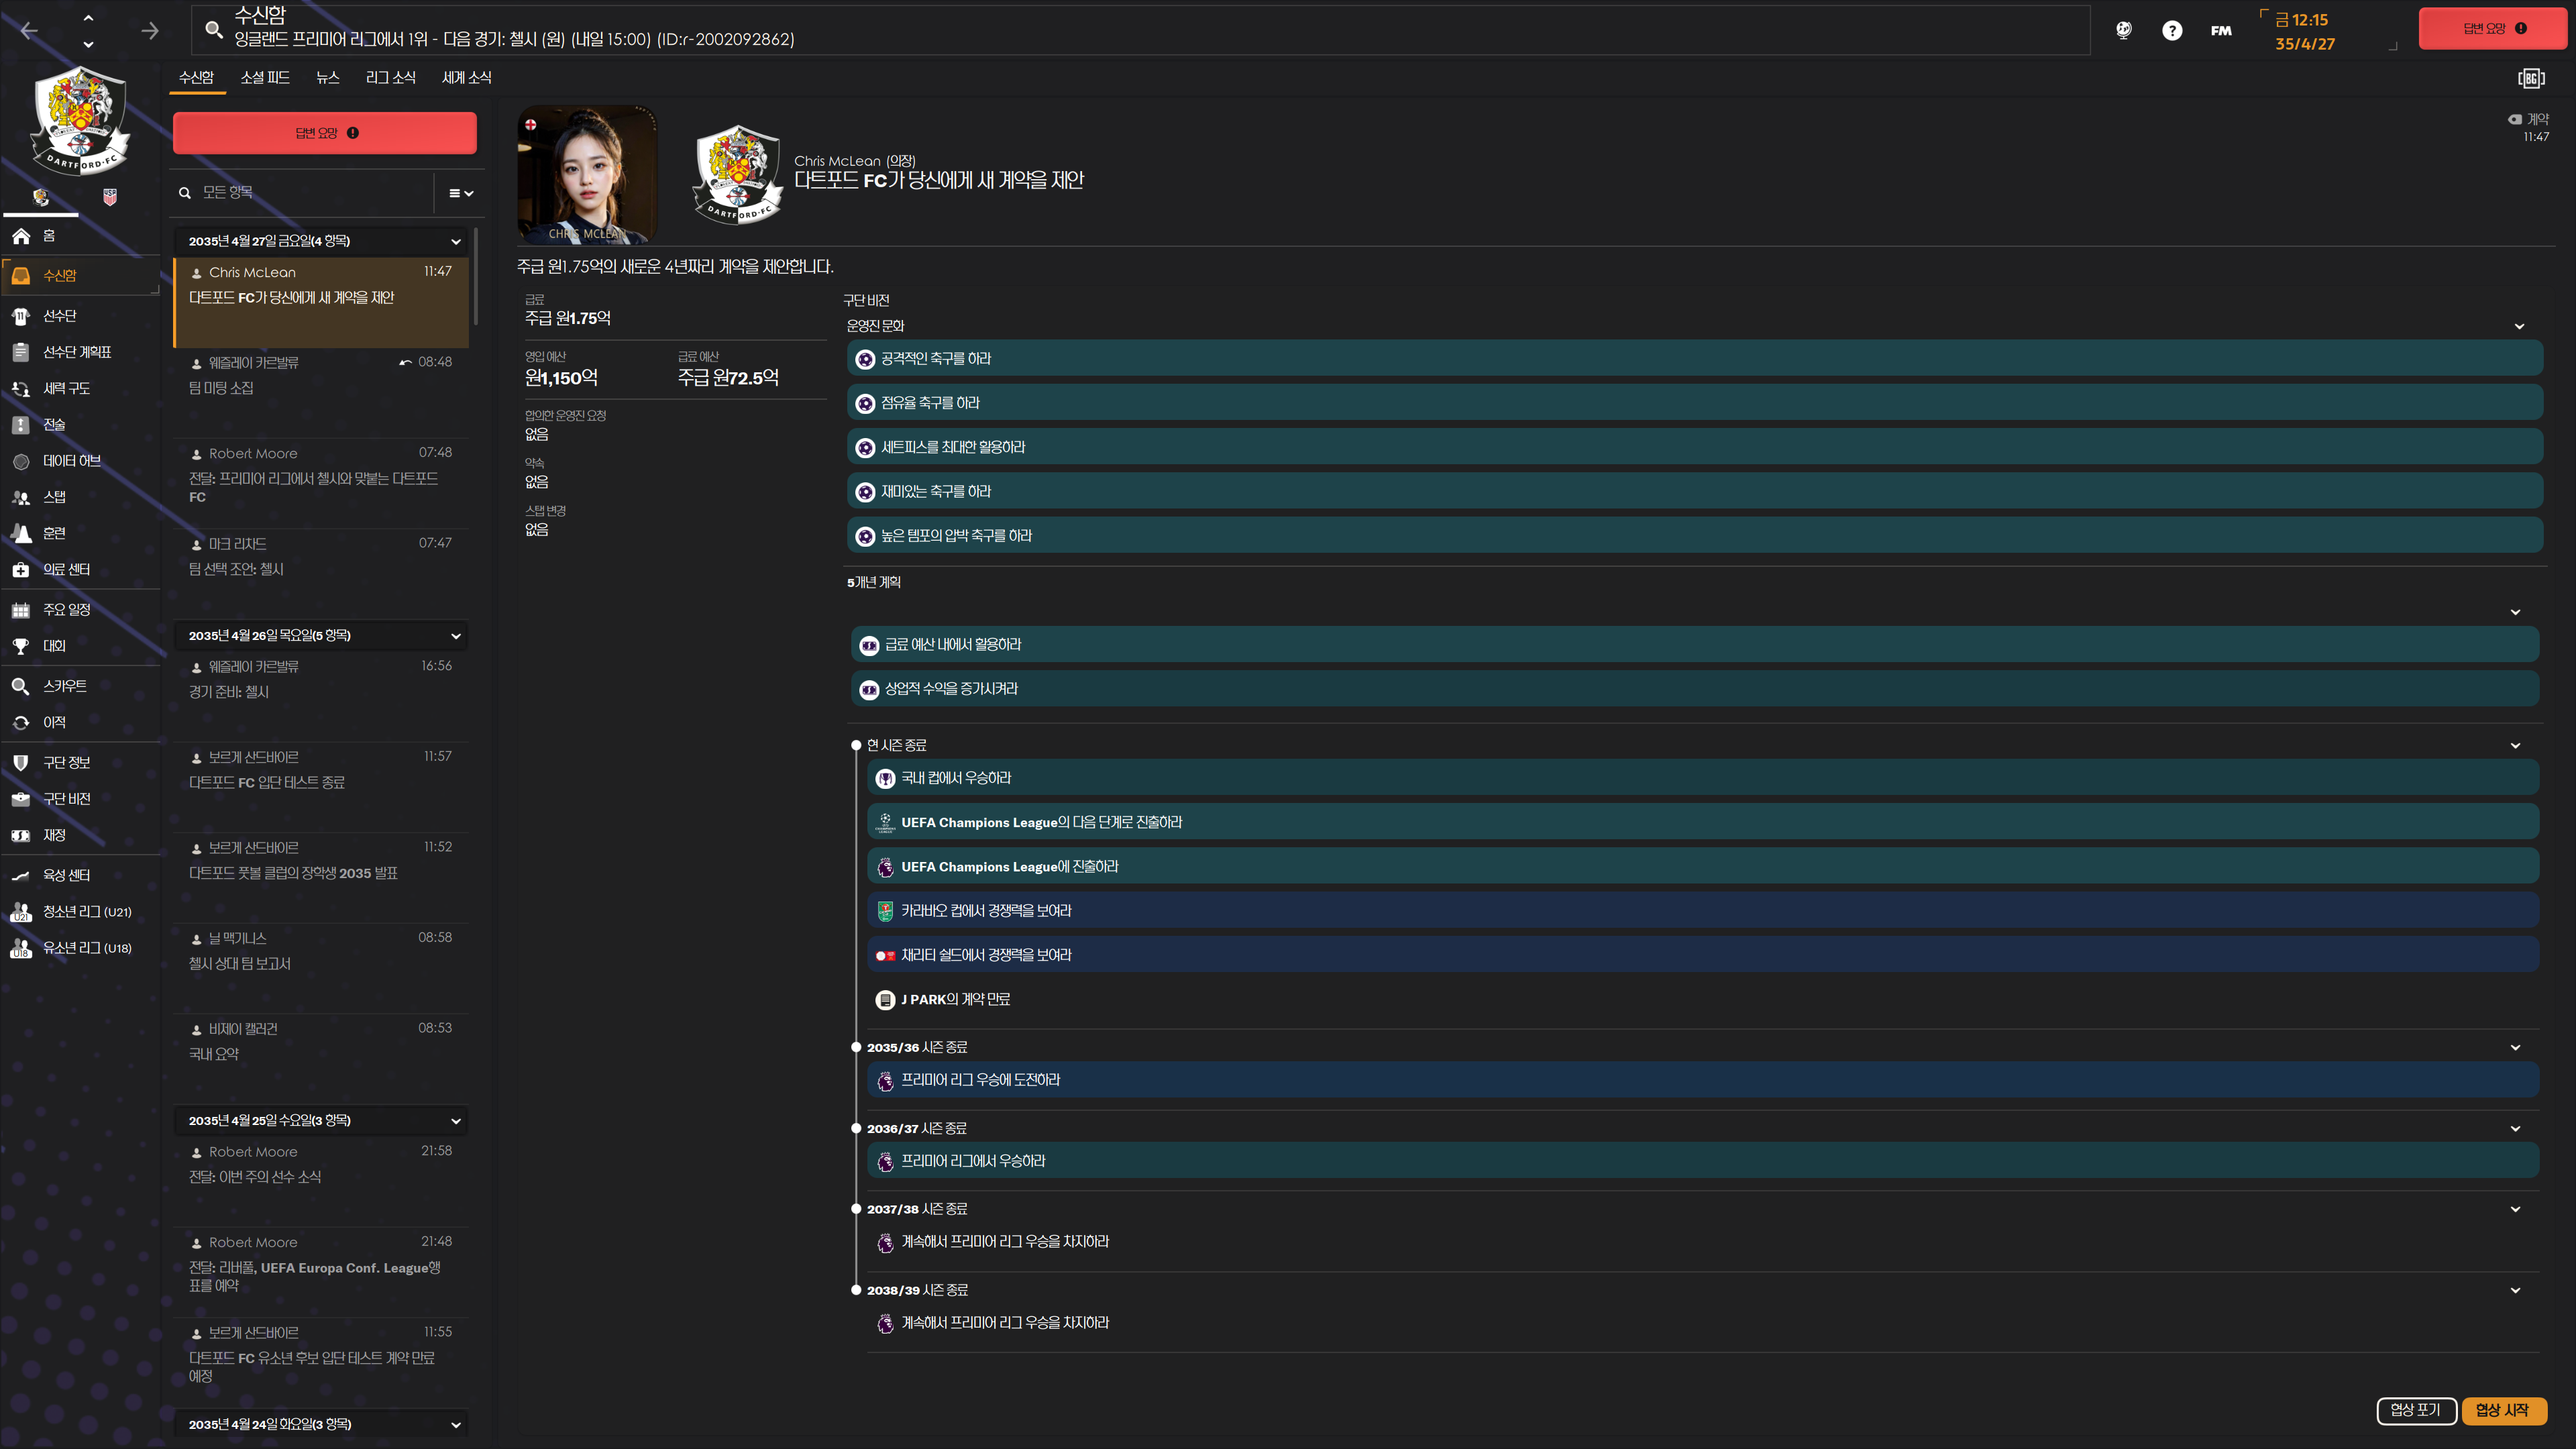The width and height of the screenshot is (2576, 1449).
Task: Open the Finances (재정) icon
Action: (x=21, y=835)
